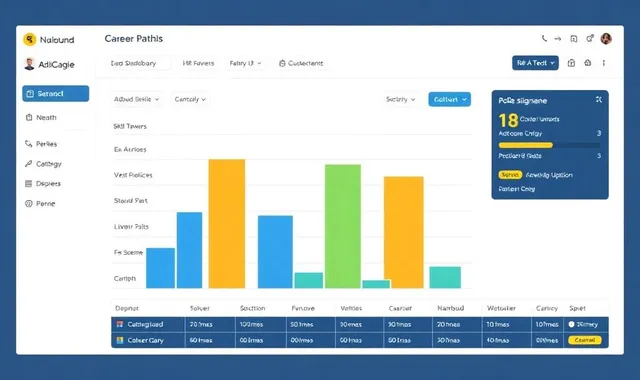Screen dimensions: 640x380
Task: Click the list icon beside Dspiers
Action: click(29, 184)
